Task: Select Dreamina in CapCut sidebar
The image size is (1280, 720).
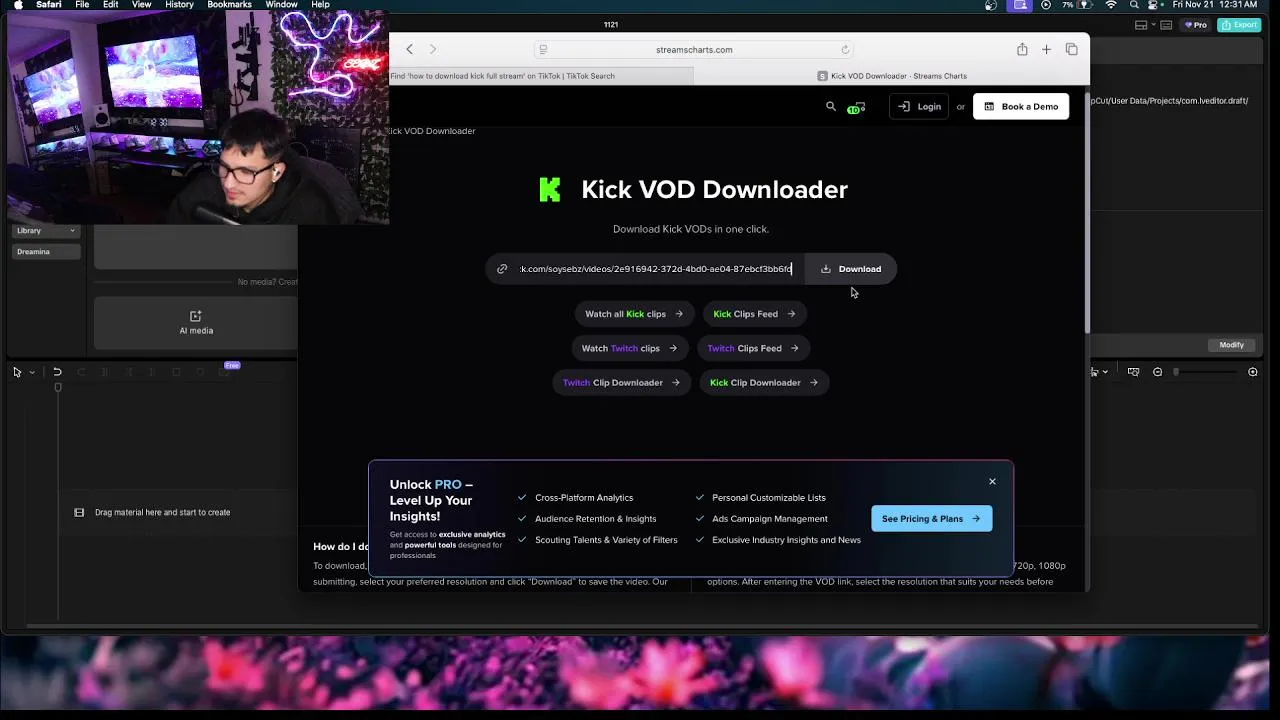Action: 45,252
